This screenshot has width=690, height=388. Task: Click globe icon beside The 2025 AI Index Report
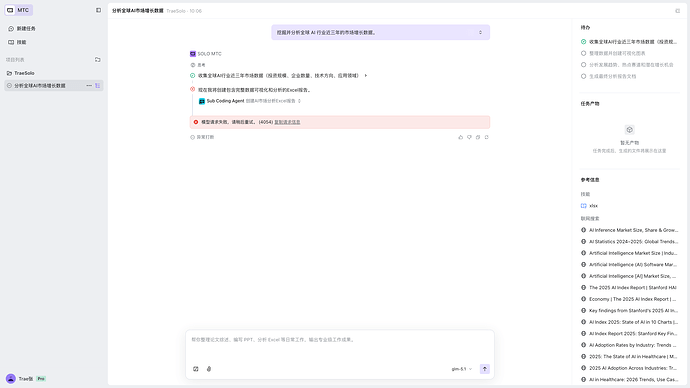[584, 287]
